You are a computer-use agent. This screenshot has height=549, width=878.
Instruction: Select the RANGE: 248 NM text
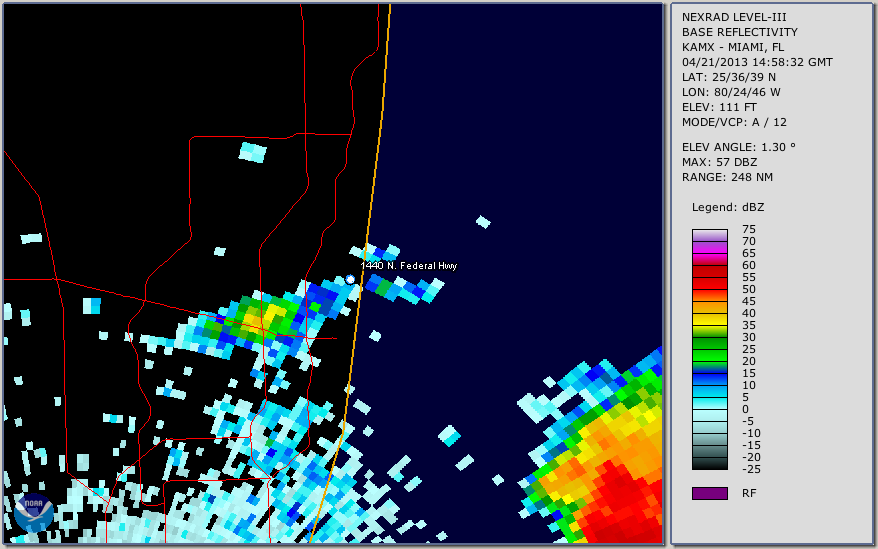tap(727, 177)
